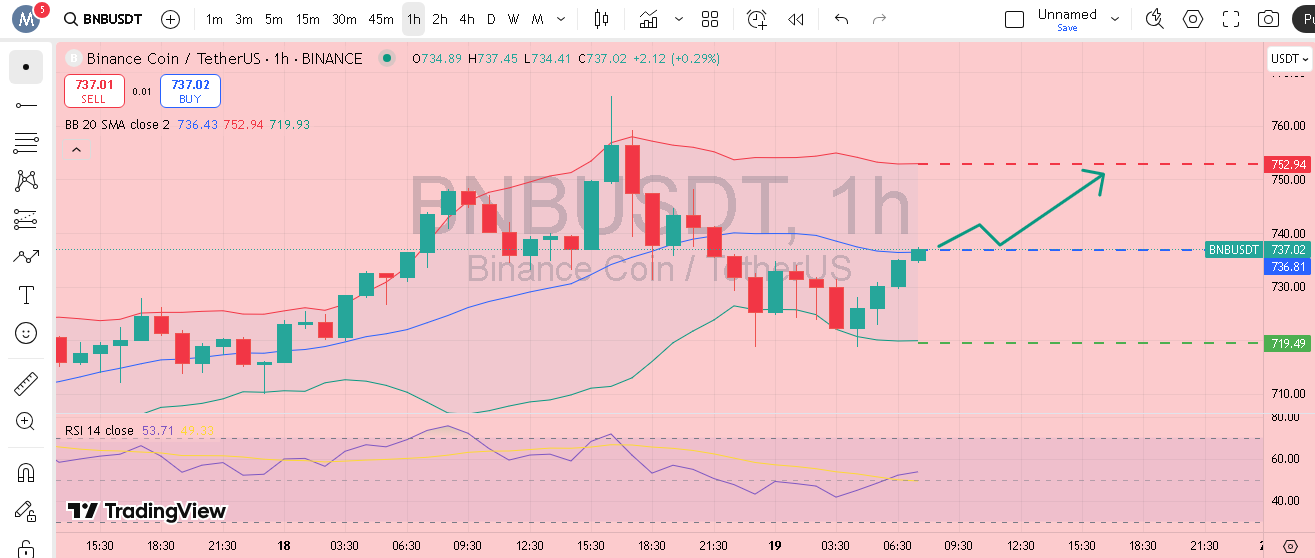
Task: Switch to the 3m timeframe
Action: coord(244,19)
